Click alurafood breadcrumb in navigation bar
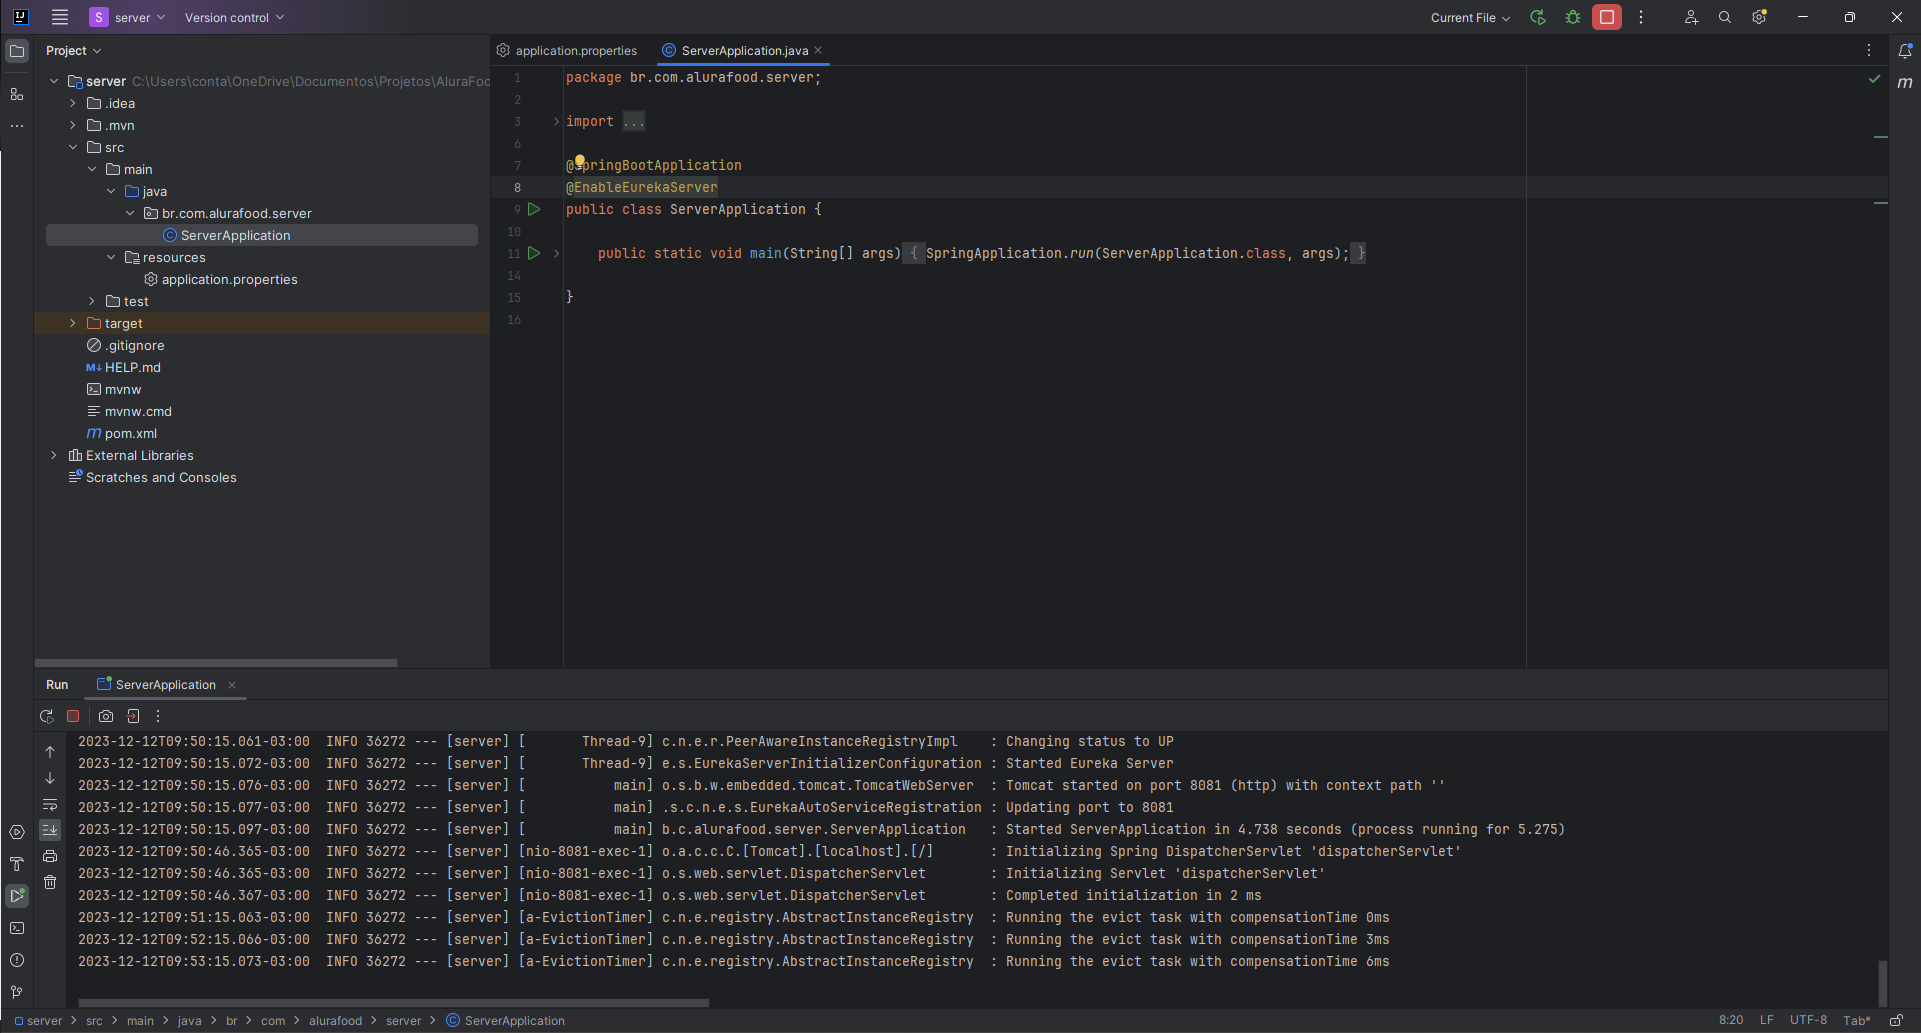The width and height of the screenshot is (1921, 1033). point(335,1021)
